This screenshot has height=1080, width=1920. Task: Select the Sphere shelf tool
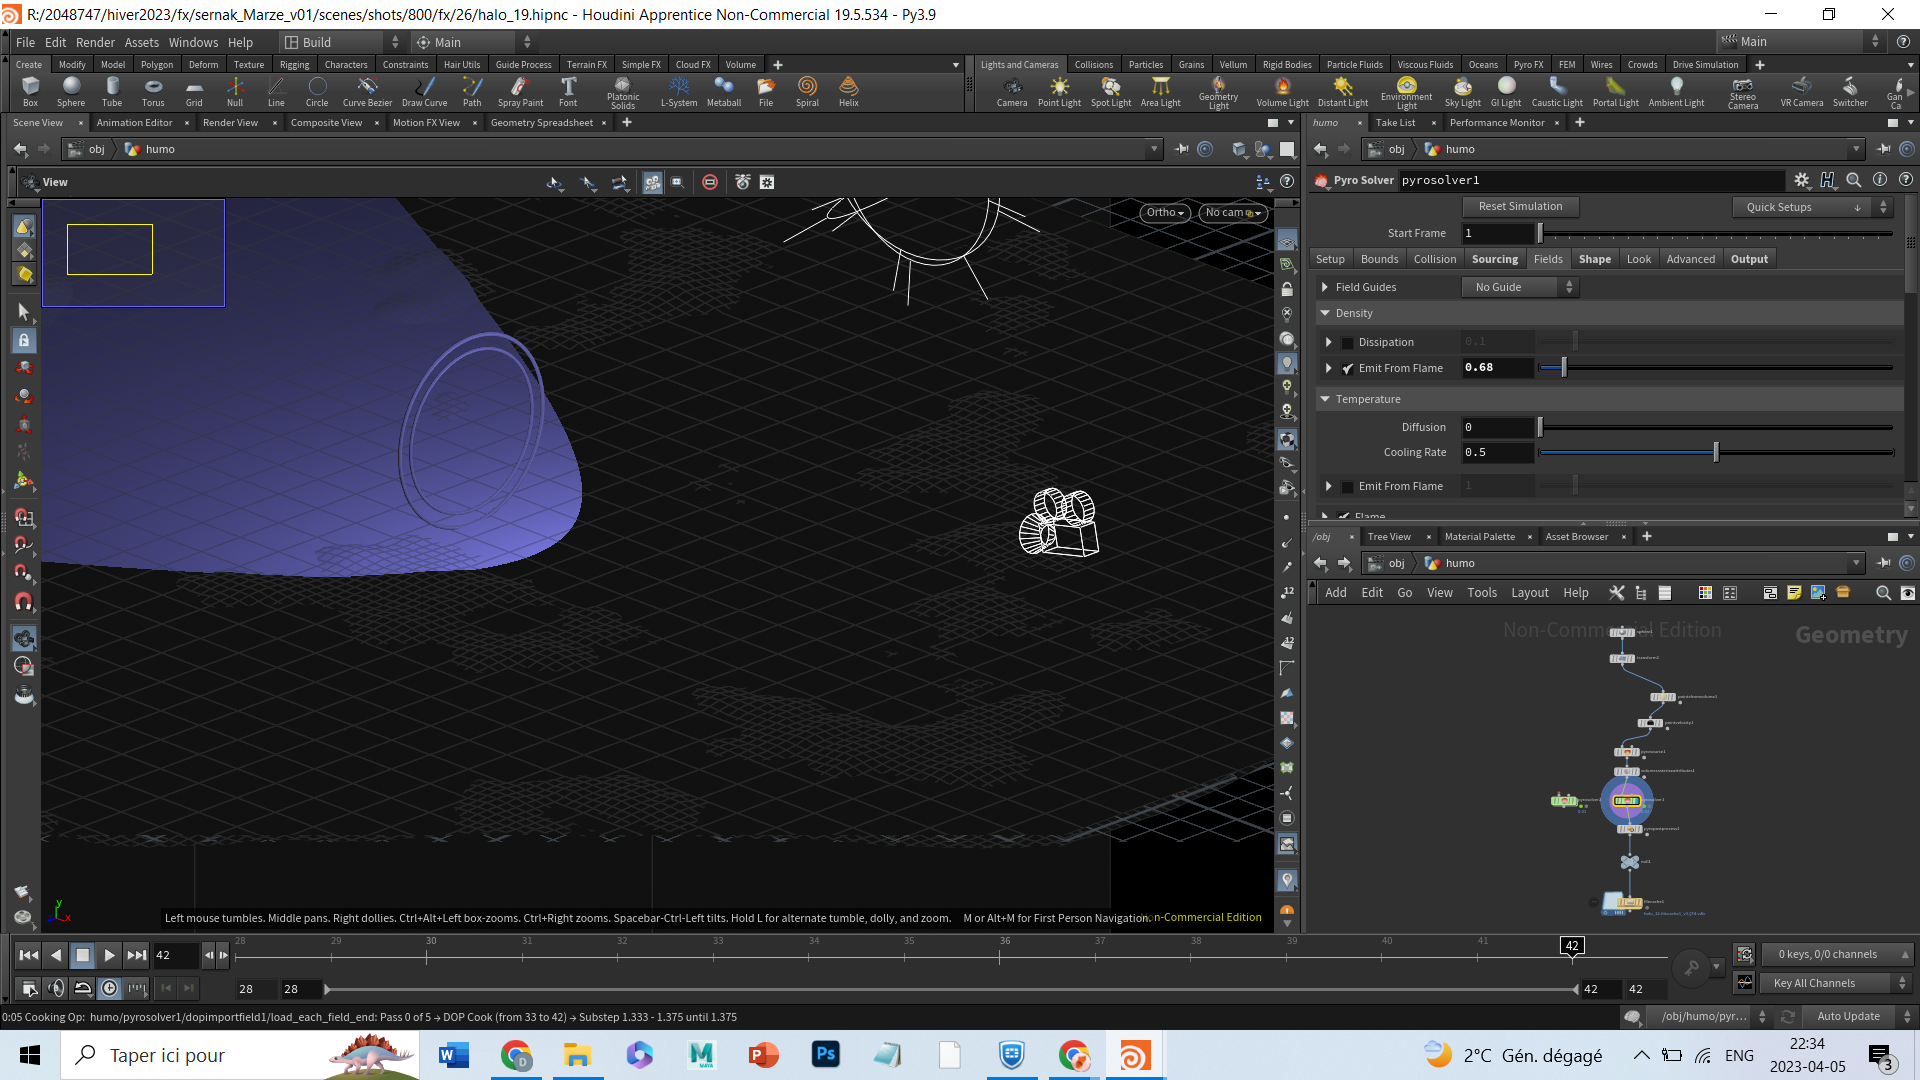71,91
